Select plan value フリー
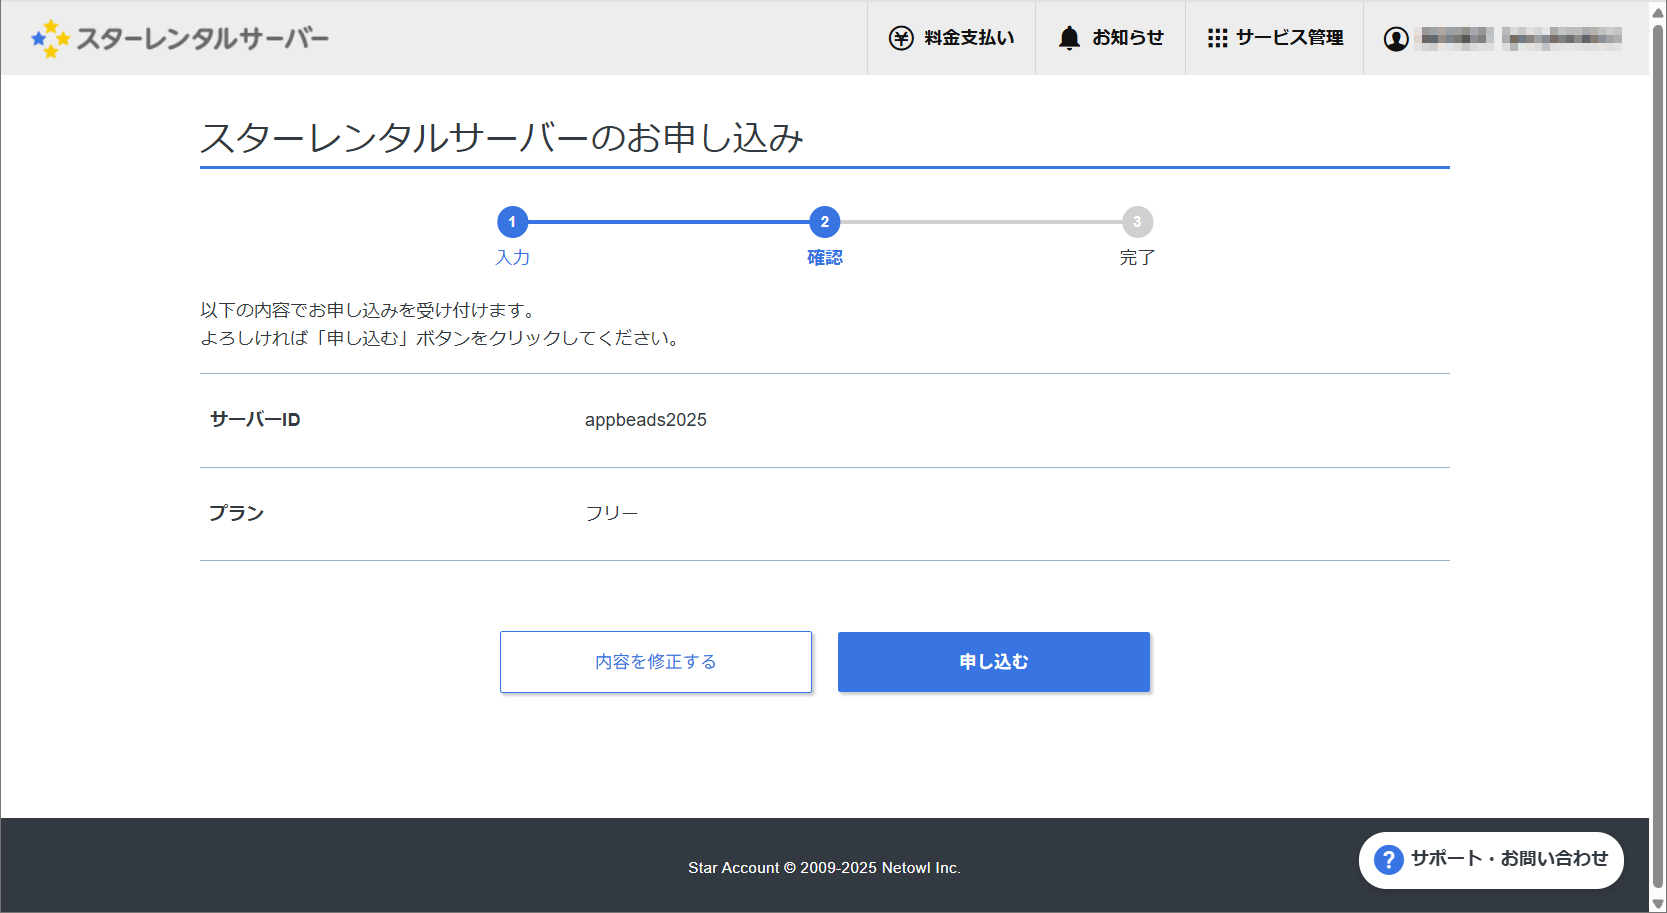Image resolution: width=1667 pixels, height=913 pixels. click(611, 513)
